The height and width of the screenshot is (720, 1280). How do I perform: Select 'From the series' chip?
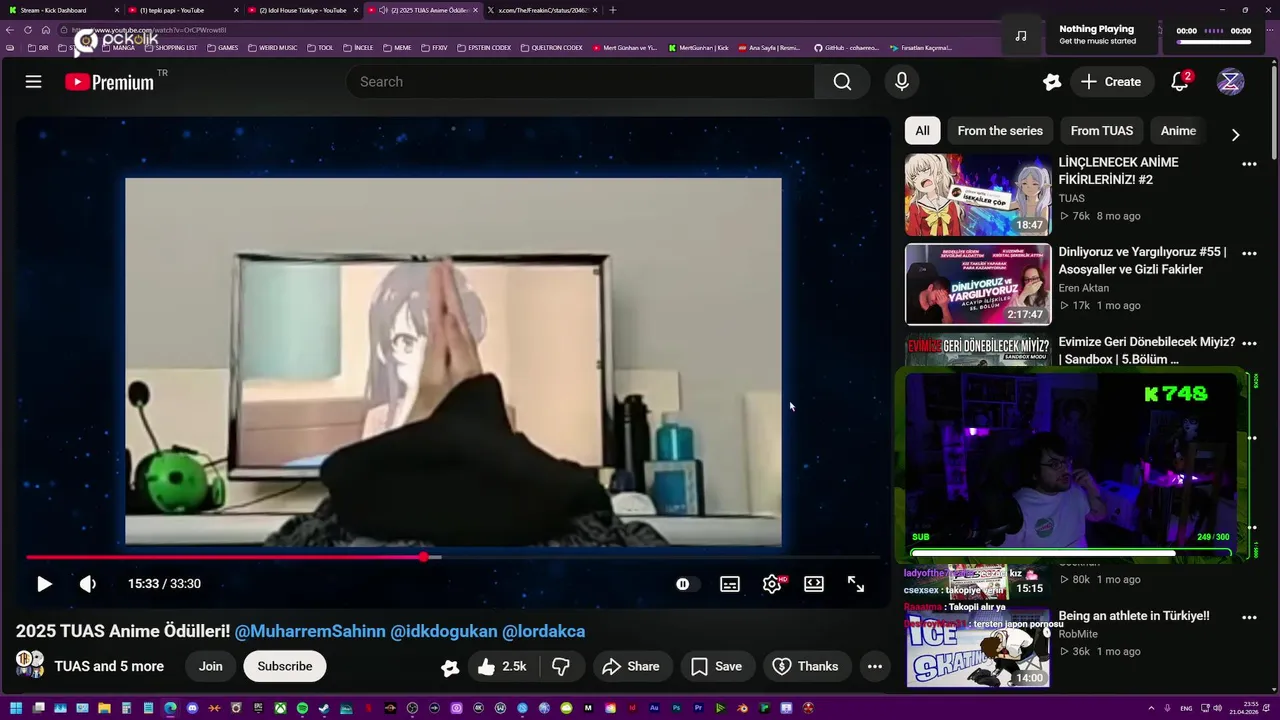[1000, 131]
